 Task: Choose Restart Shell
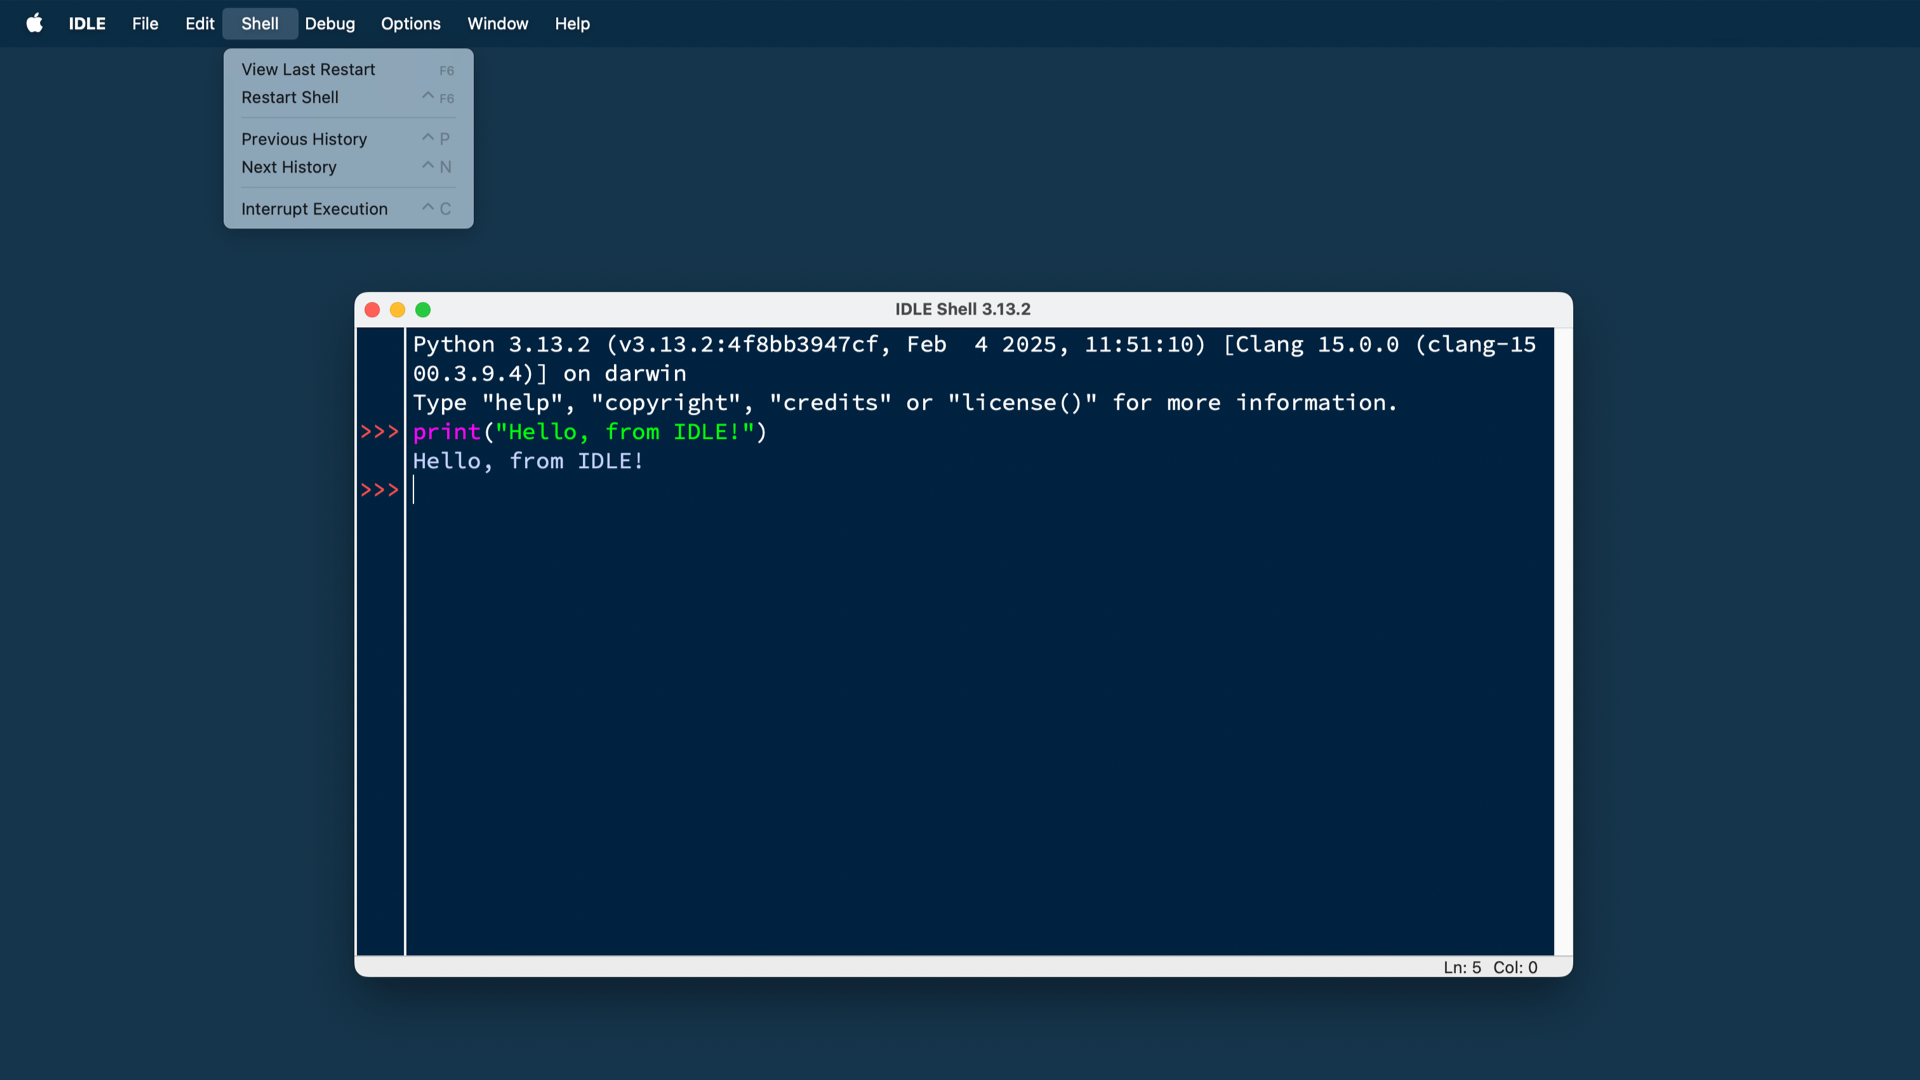coord(289,97)
